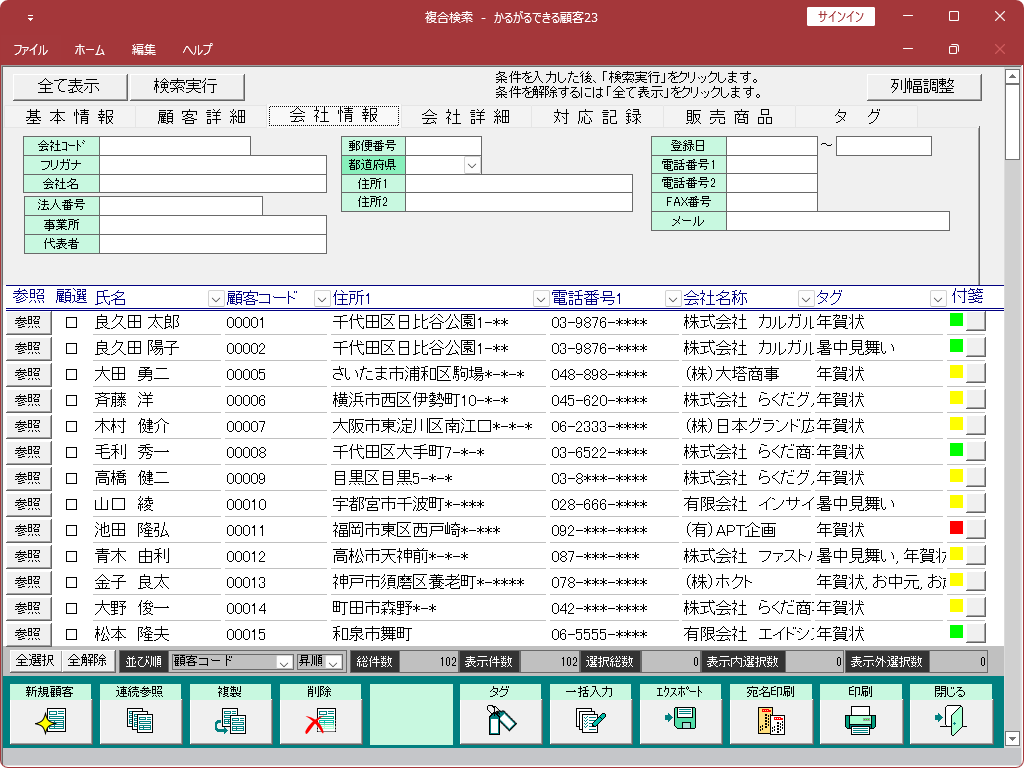Open the 都道府県 prefecture dropdown
1024x768 pixels.
[472, 165]
